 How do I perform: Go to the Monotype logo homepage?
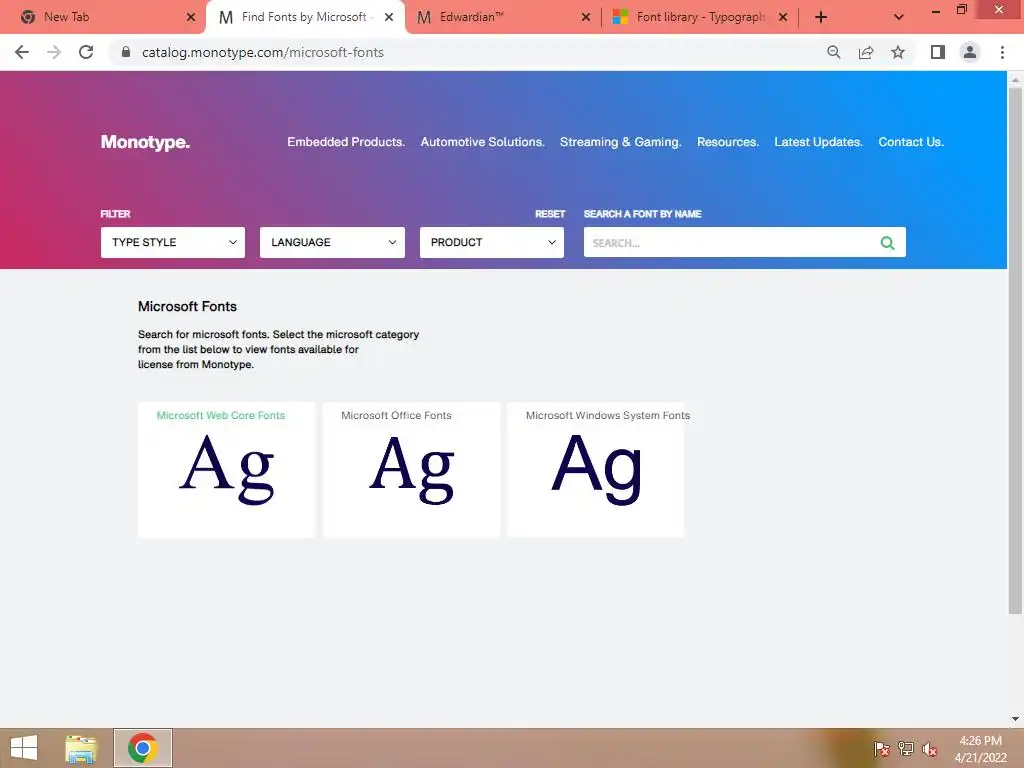point(145,142)
